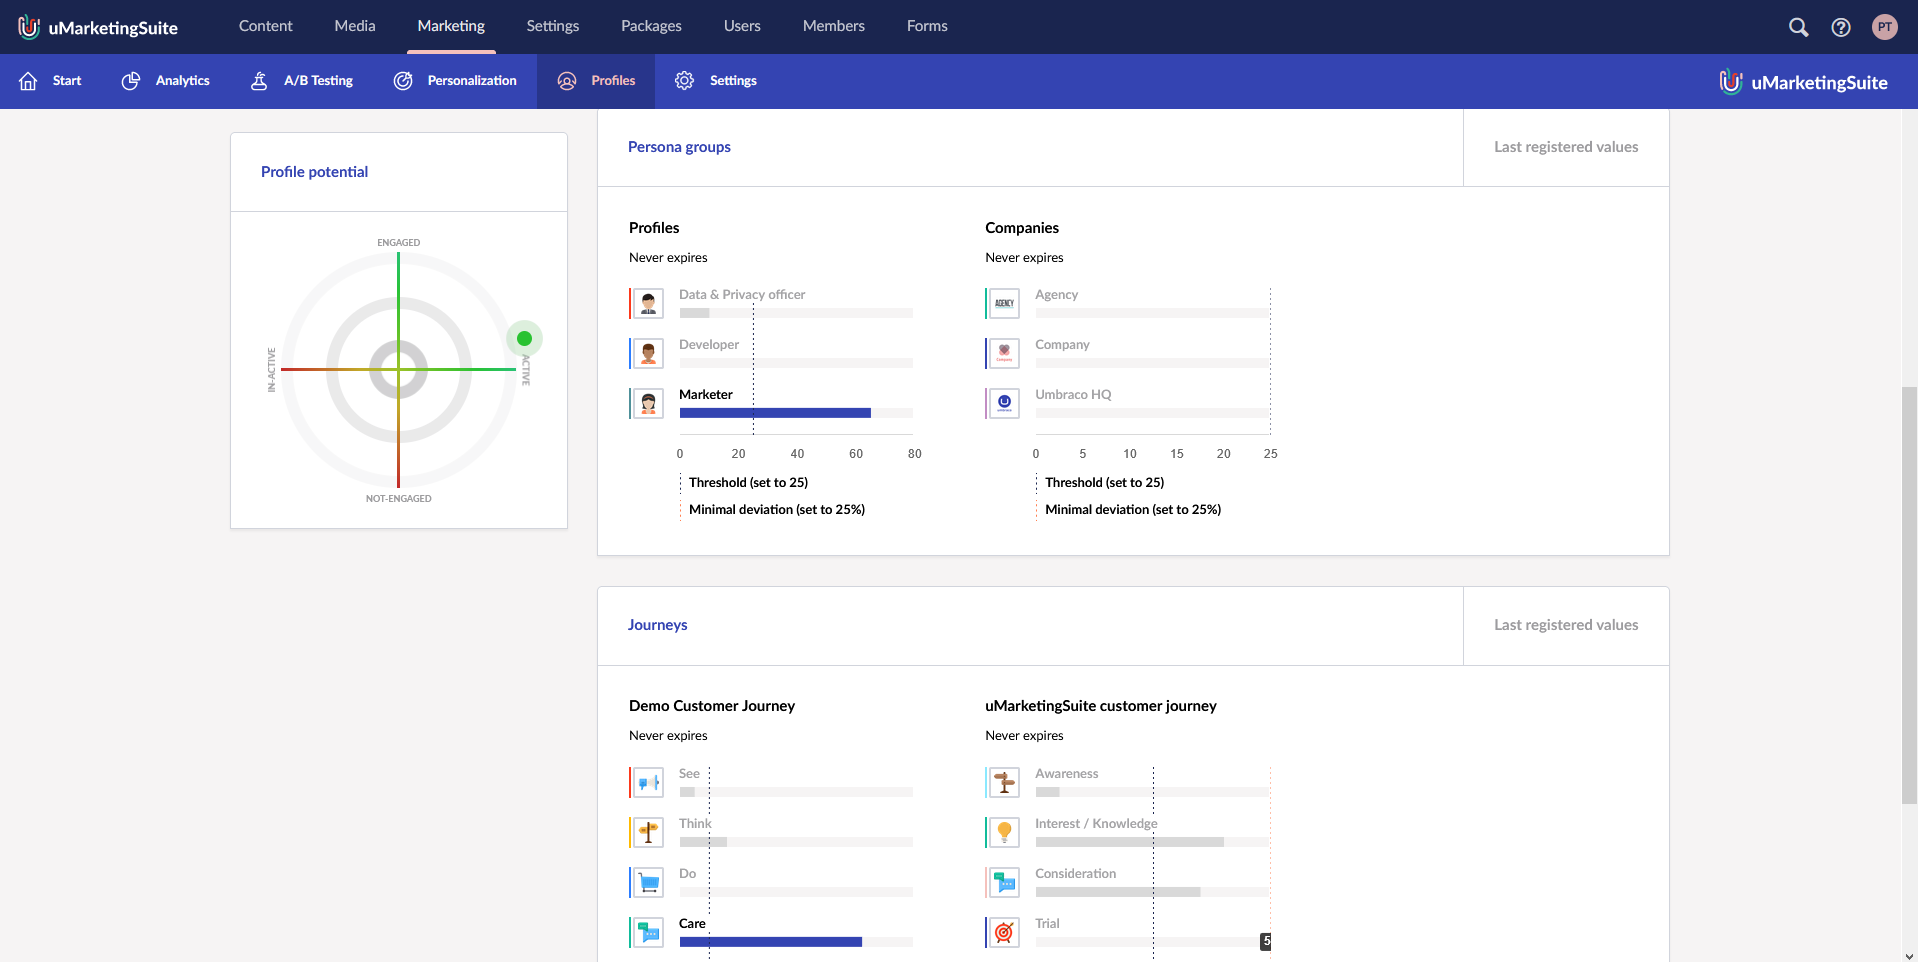Click the See journey step icon

(648, 782)
